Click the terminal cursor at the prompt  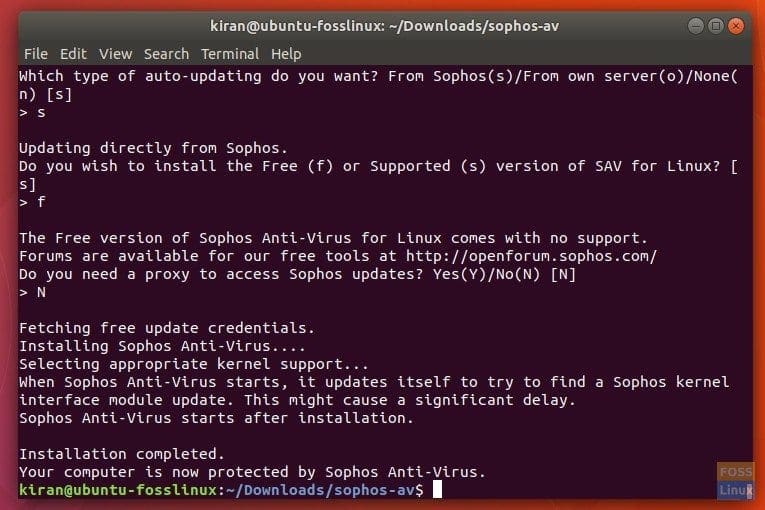(437, 490)
